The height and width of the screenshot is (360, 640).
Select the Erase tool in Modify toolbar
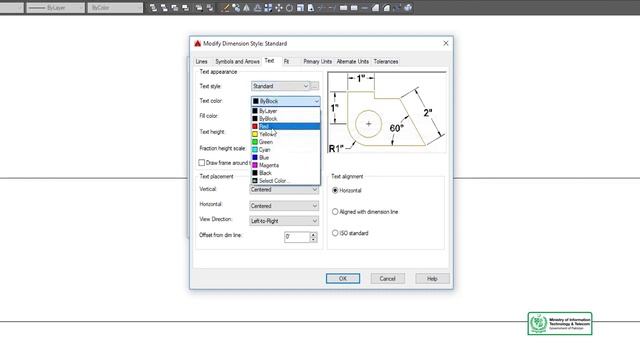pos(225,8)
